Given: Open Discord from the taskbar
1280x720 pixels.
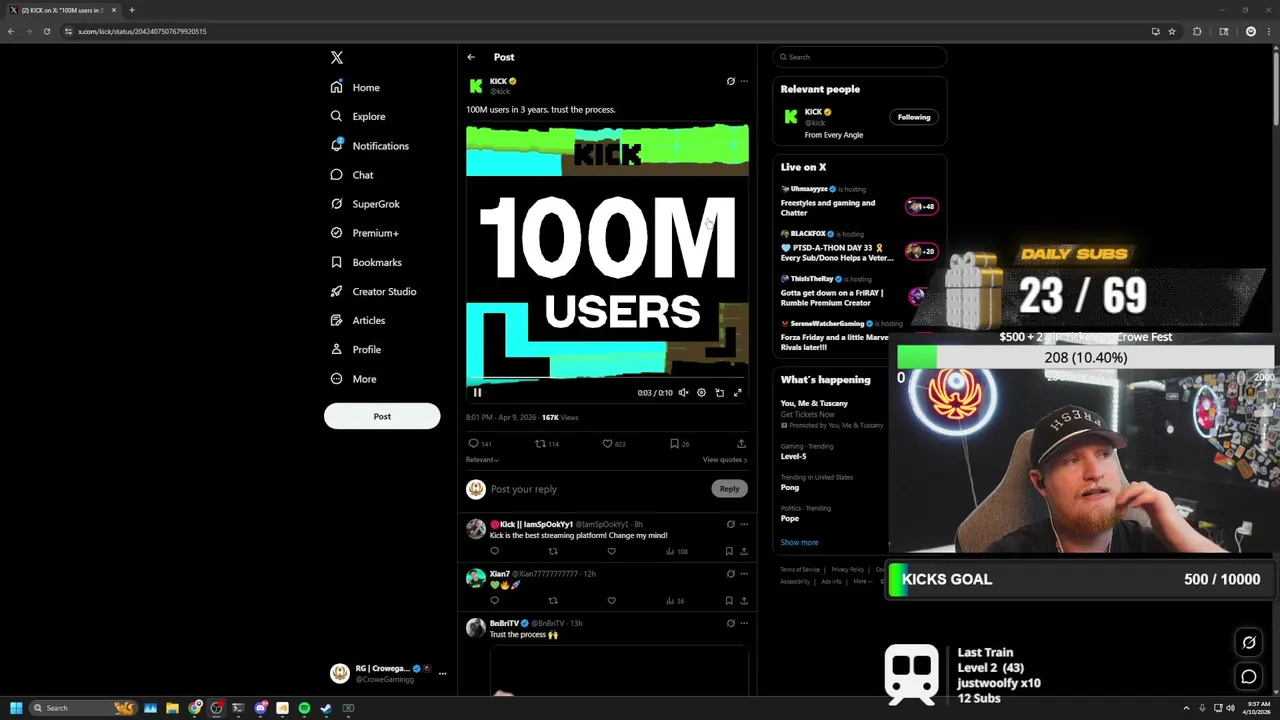Looking at the screenshot, I should [261, 708].
